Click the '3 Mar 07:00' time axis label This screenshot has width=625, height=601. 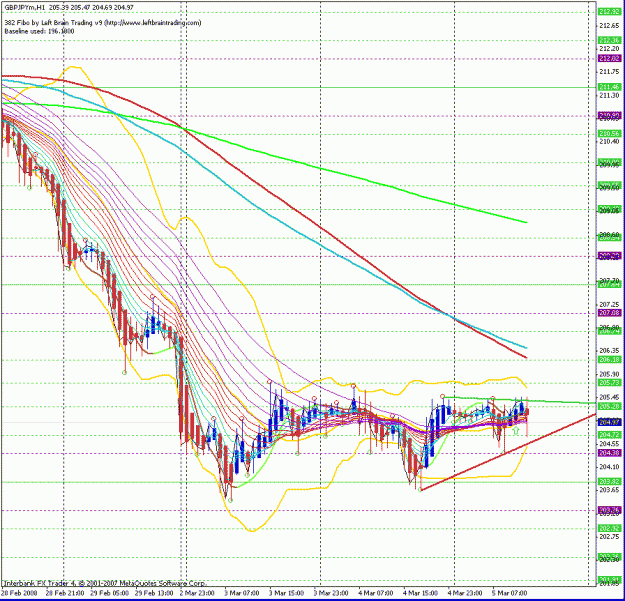[242, 593]
